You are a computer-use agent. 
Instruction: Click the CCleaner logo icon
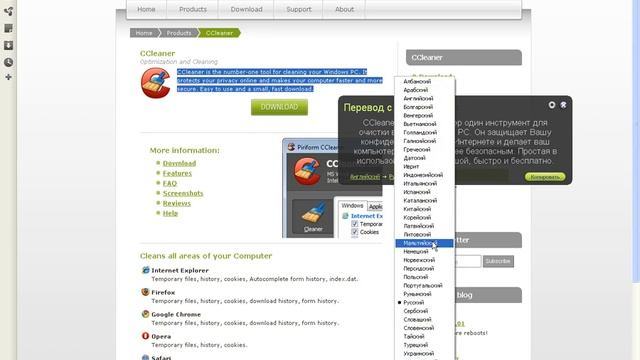pyautogui.click(x=156, y=83)
